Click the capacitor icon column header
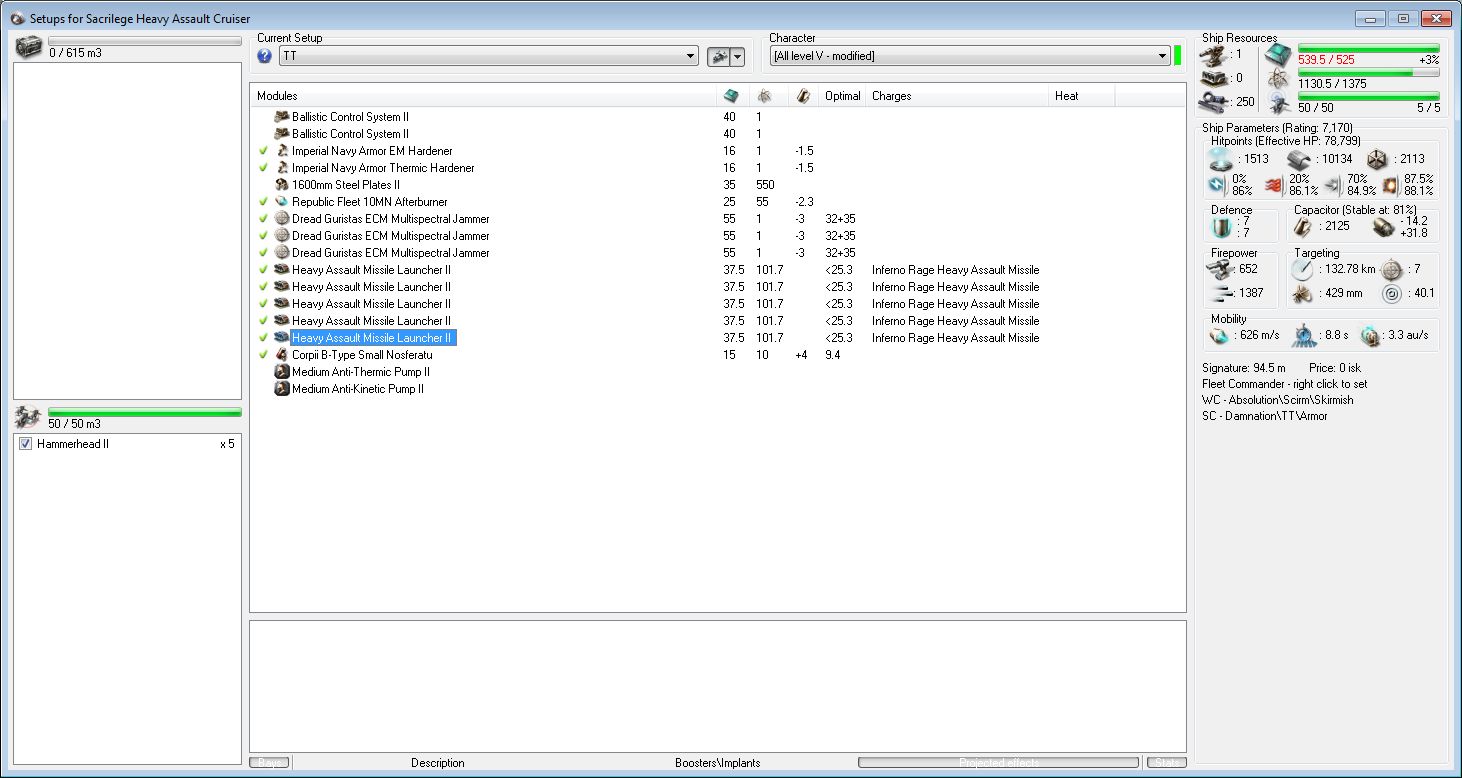The image size is (1462, 778). coord(802,96)
